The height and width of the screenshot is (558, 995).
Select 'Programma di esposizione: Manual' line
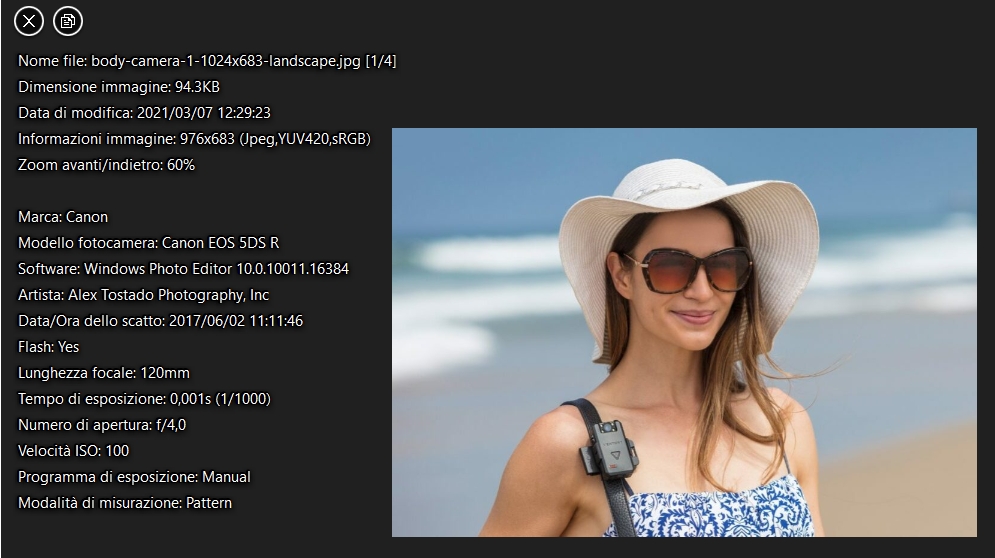[x=134, y=477]
